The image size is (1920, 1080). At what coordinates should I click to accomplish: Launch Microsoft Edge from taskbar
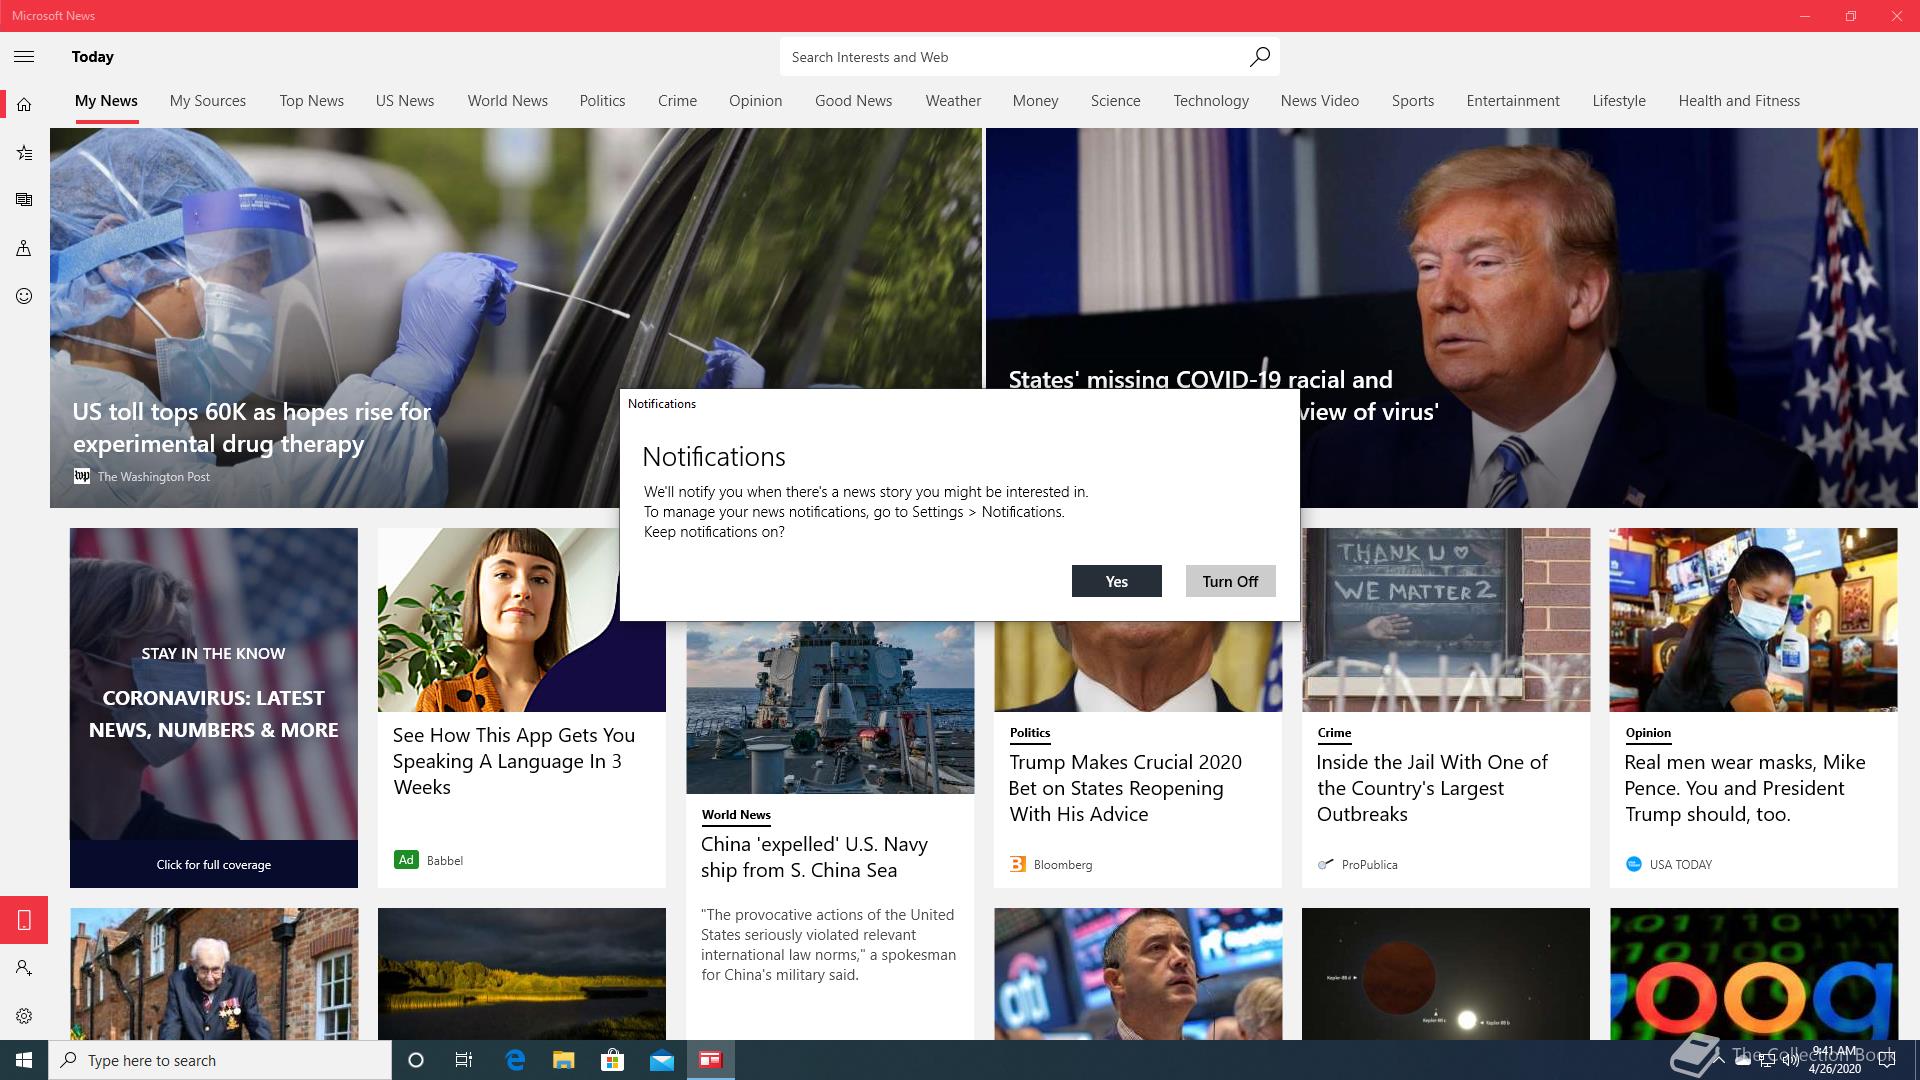pyautogui.click(x=515, y=1060)
